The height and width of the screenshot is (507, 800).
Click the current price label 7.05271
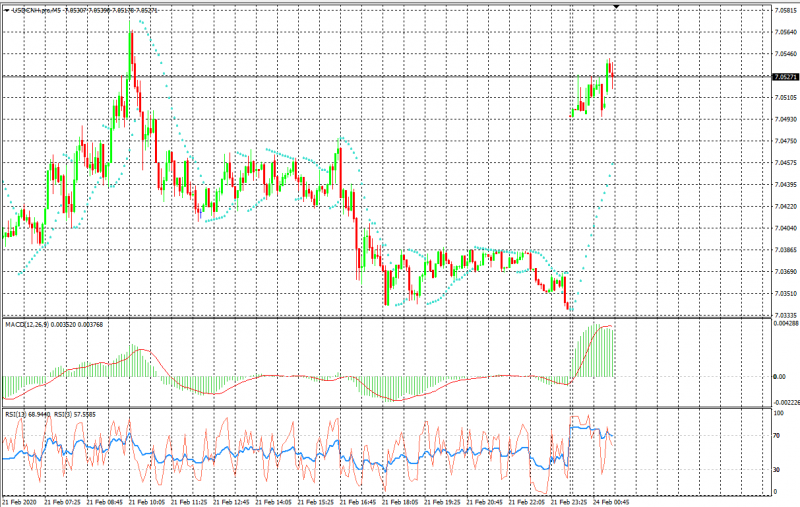785,76
